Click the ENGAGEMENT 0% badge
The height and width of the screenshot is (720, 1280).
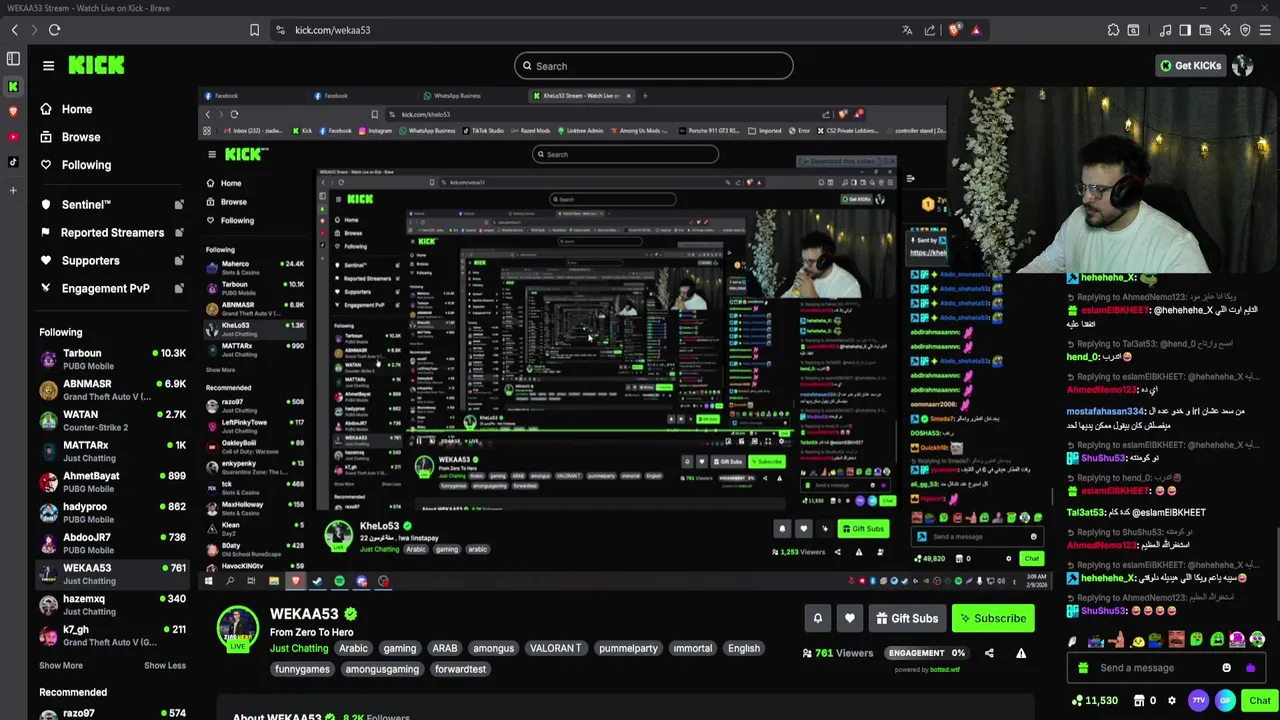pos(926,653)
